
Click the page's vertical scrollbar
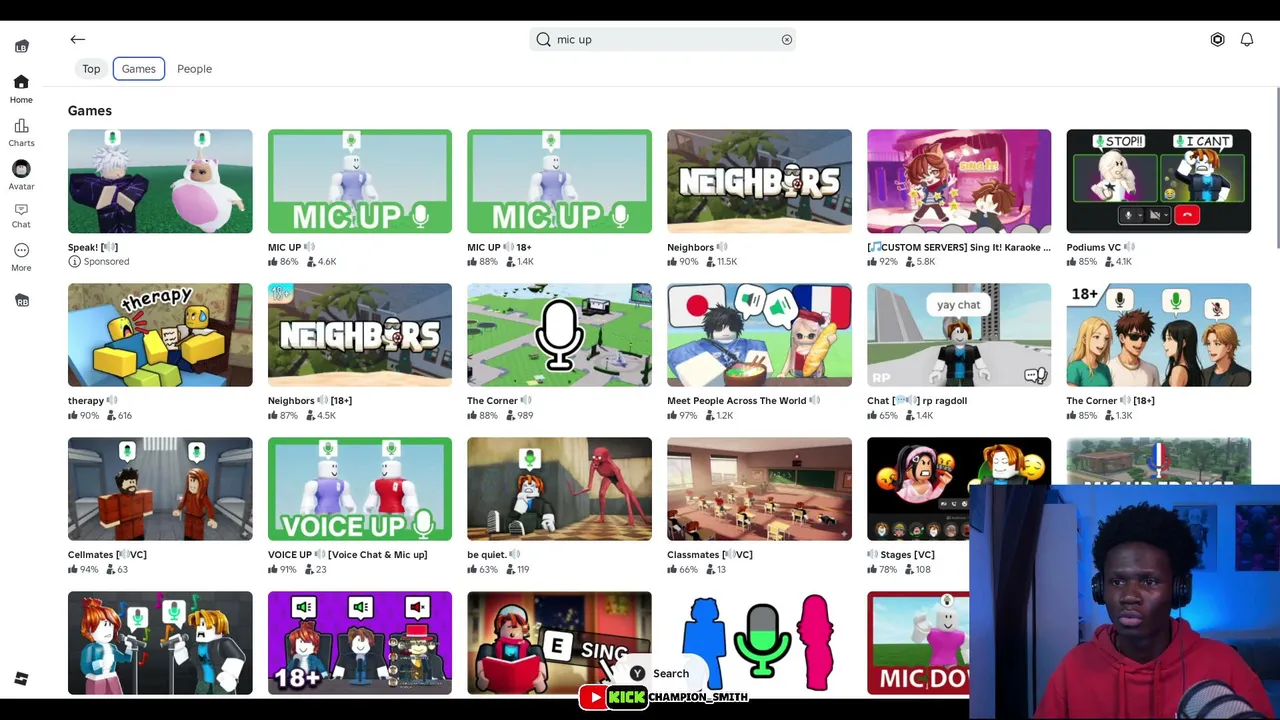tap(1277, 170)
